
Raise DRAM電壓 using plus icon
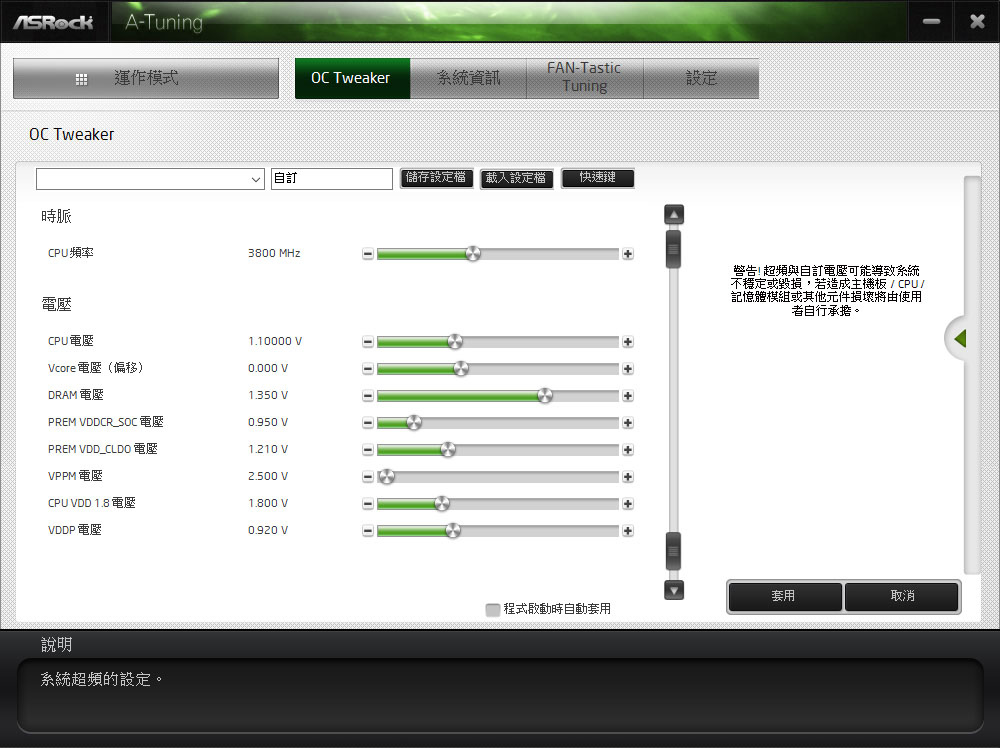click(628, 396)
